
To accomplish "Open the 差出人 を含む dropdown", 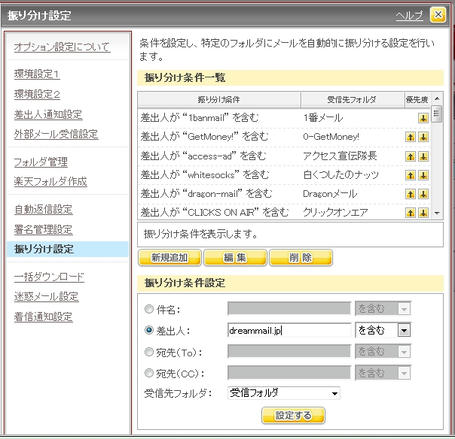I will click(x=383, y=330).
